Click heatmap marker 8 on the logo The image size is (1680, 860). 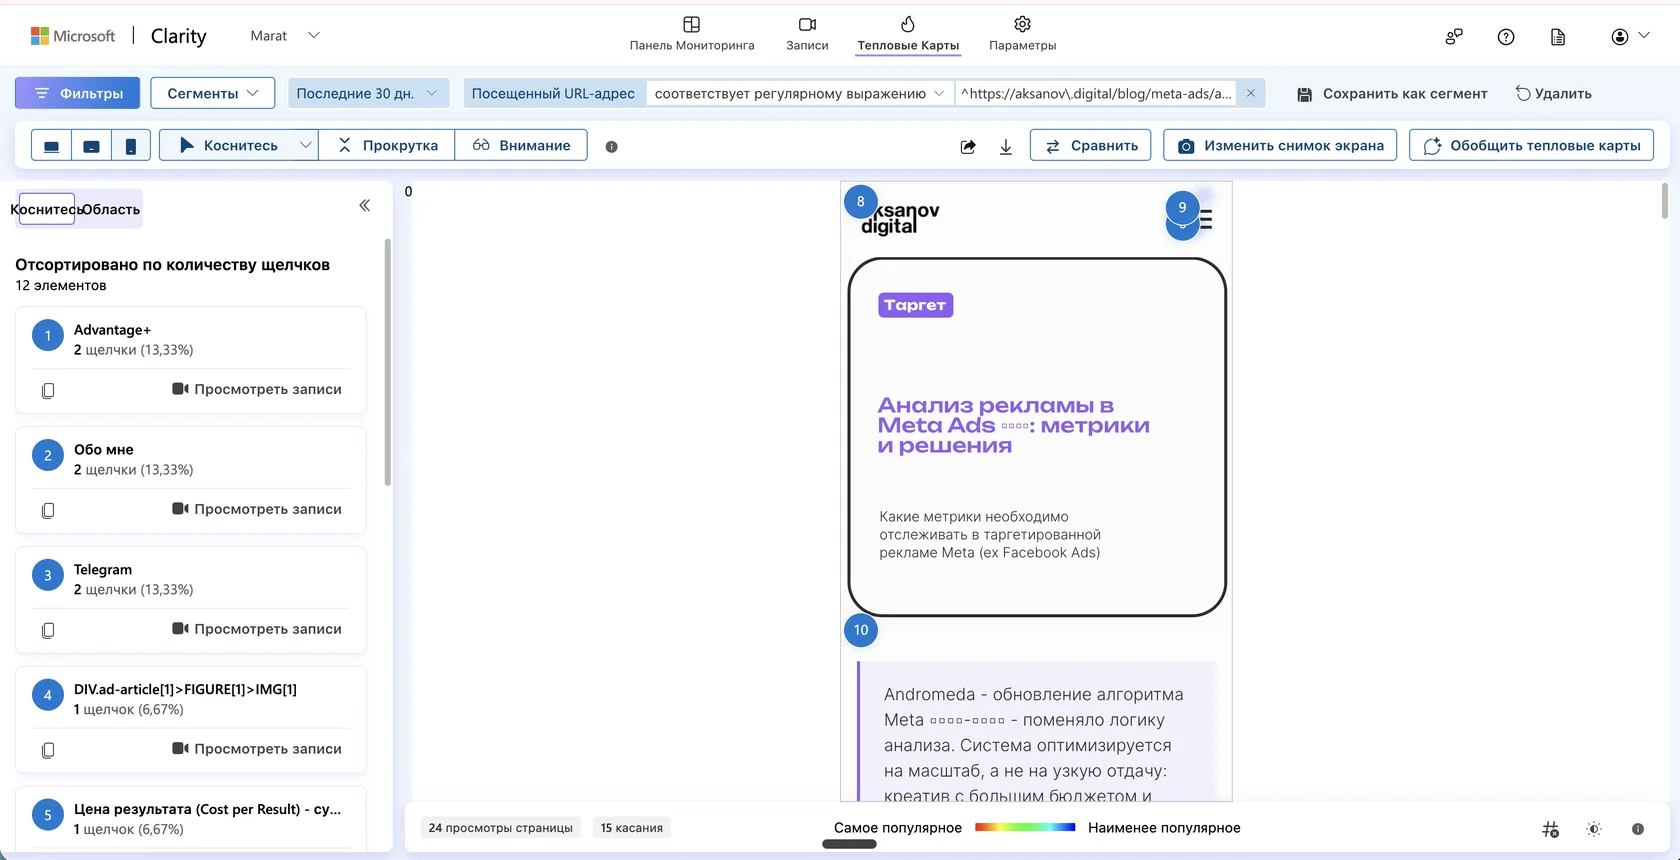click(861, 202)
